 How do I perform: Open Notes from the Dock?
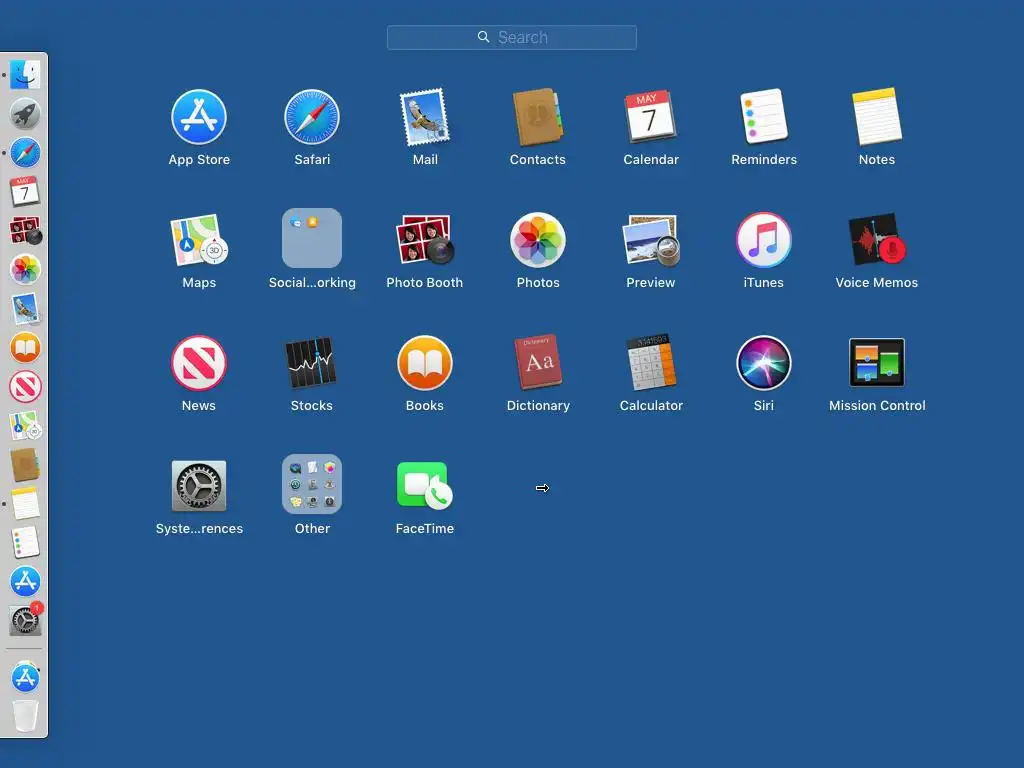(x=25, y=504)
